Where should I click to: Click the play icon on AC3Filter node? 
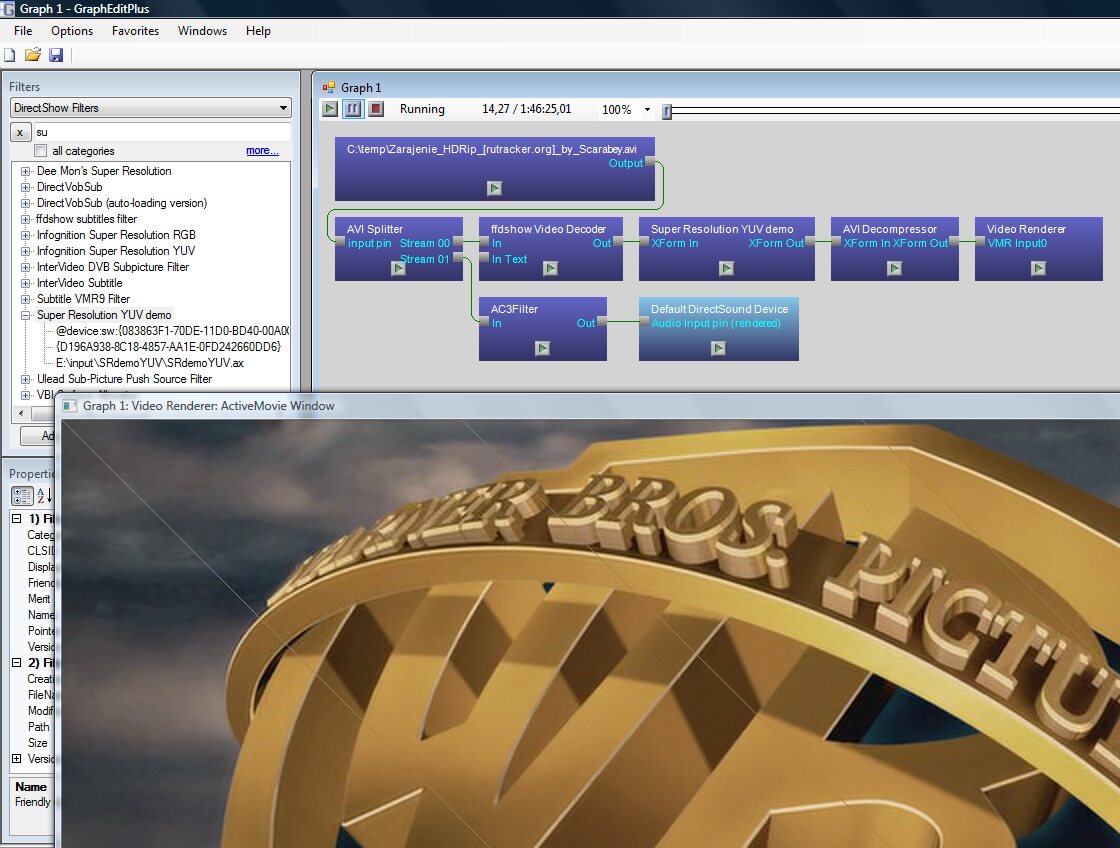(x=543, y=348)
